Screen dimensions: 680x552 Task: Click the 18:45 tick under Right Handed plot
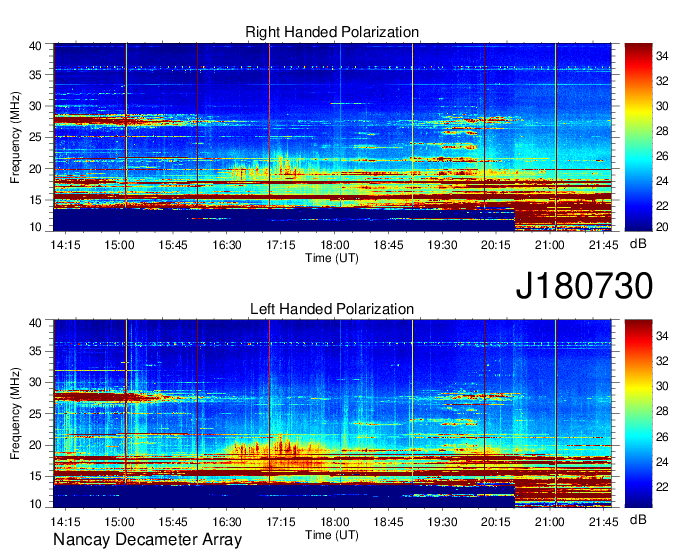389,245
